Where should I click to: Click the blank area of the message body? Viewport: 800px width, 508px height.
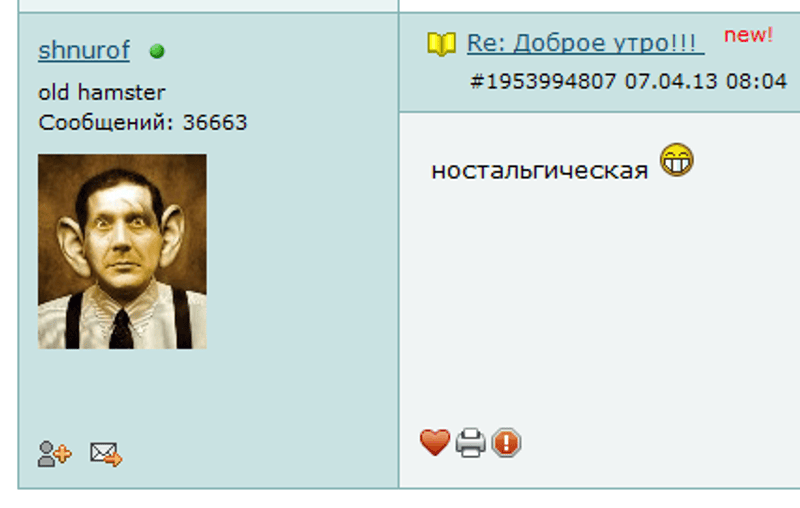point(599,306)
